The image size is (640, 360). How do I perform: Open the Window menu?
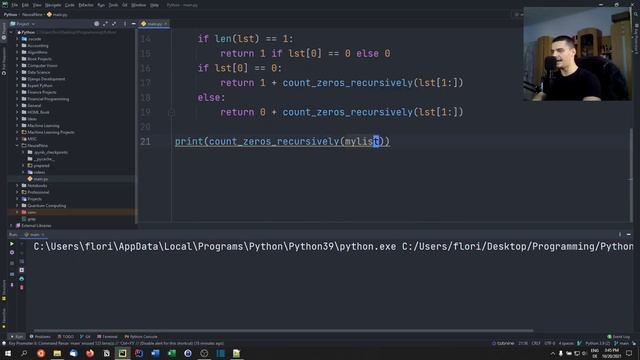(x=138, y=5)
